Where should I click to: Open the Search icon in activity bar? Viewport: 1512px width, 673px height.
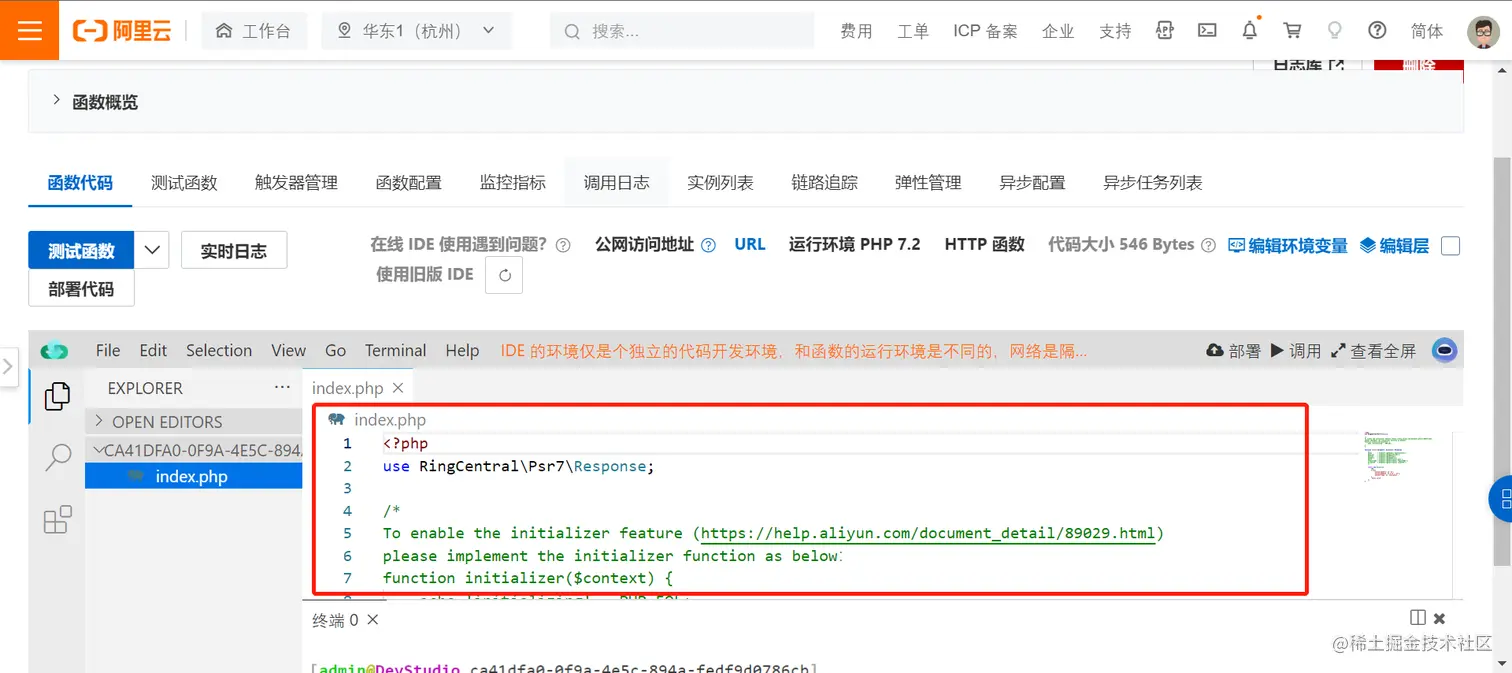(x=58, y=458)
